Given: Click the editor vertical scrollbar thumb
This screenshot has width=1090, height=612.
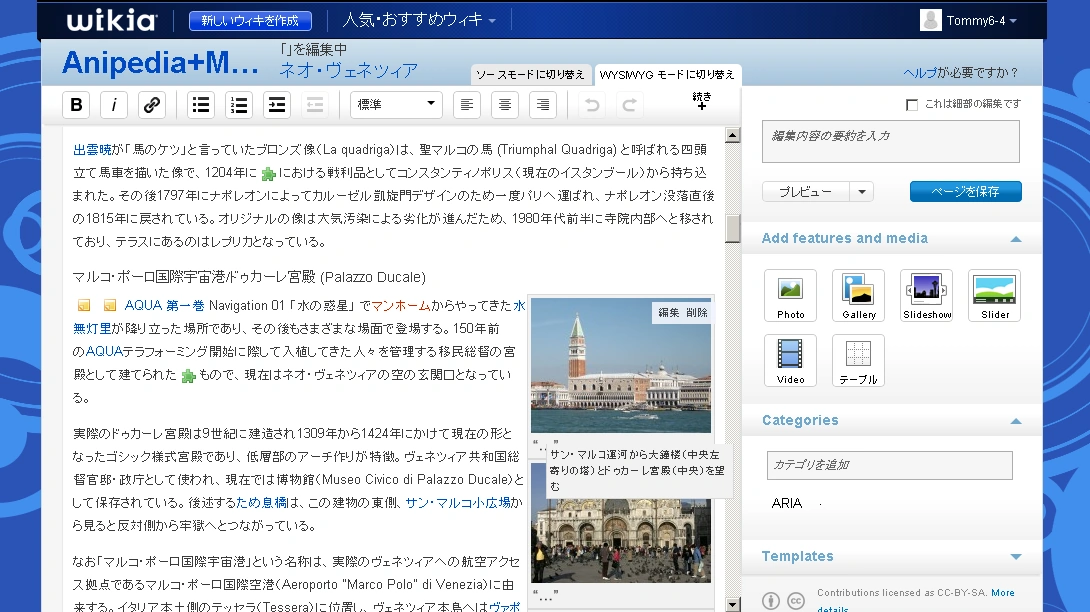Looking at the screenshot, I should [732, 228].
